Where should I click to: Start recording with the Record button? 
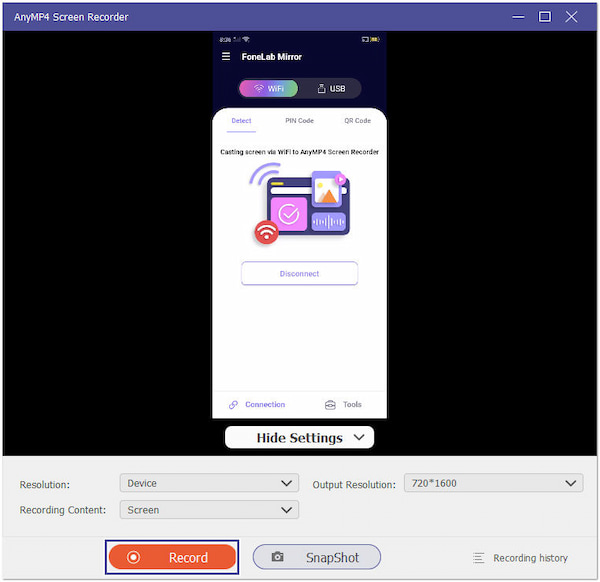pyautogui.click(x=172, y=558)
